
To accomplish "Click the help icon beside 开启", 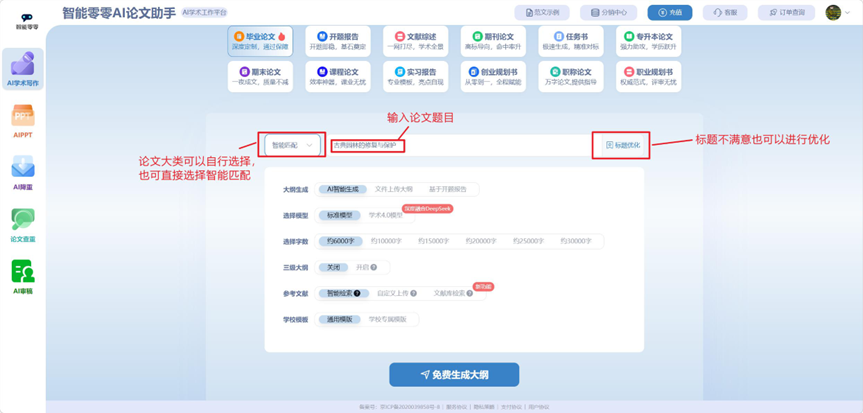I will tap(374, 268).
